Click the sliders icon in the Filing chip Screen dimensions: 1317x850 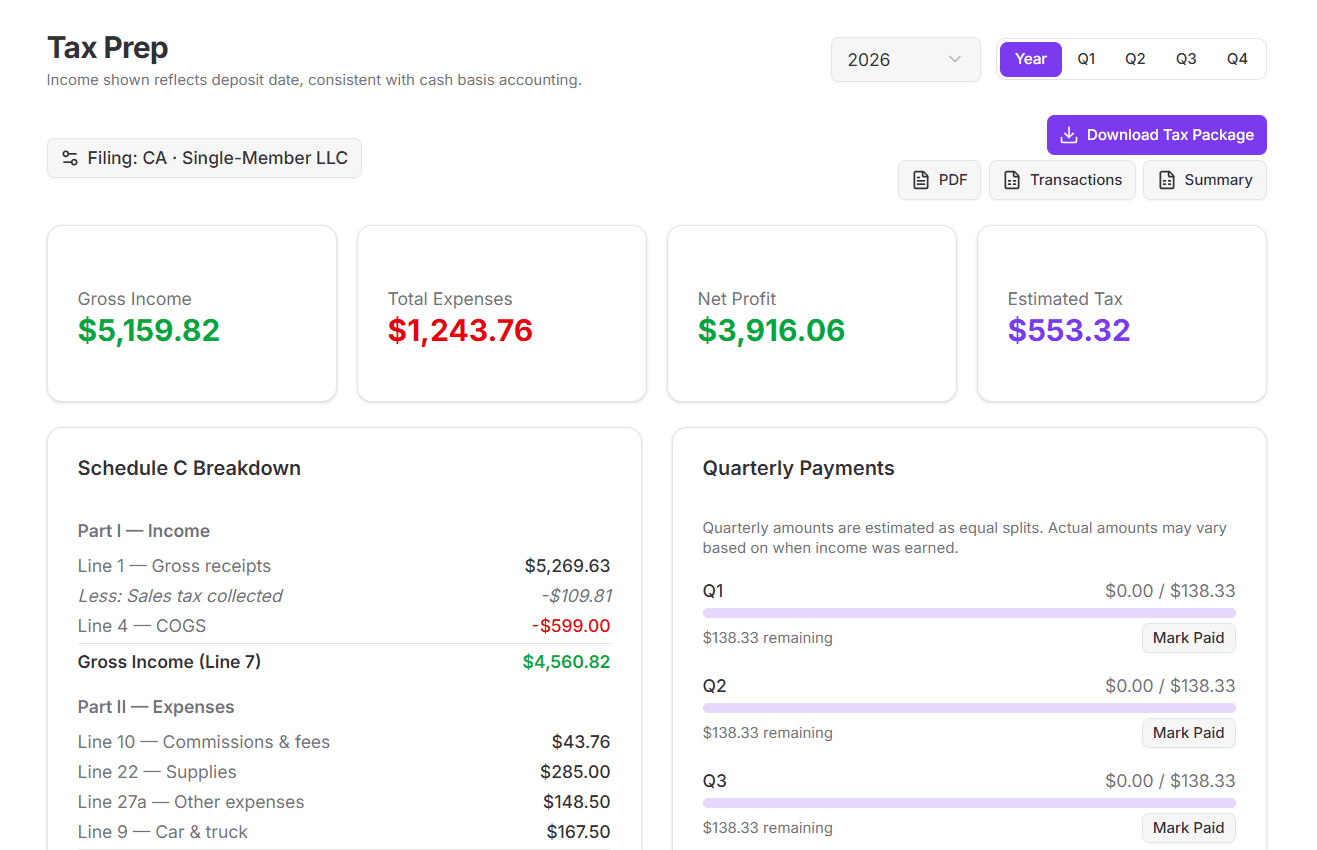(69, 157)
